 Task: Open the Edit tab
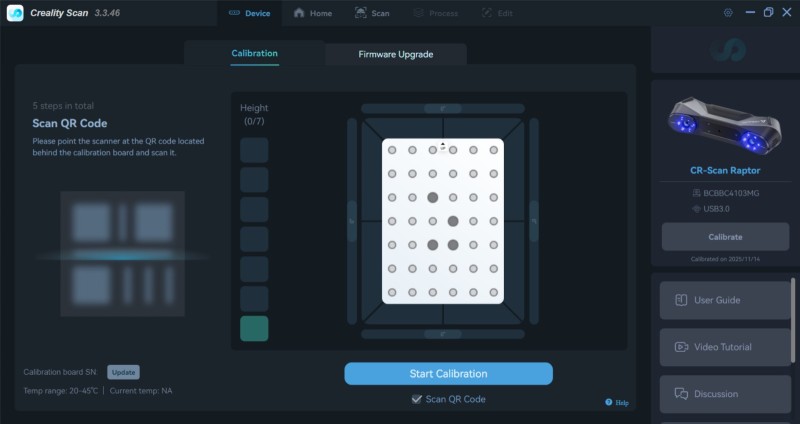pos(497,13)
